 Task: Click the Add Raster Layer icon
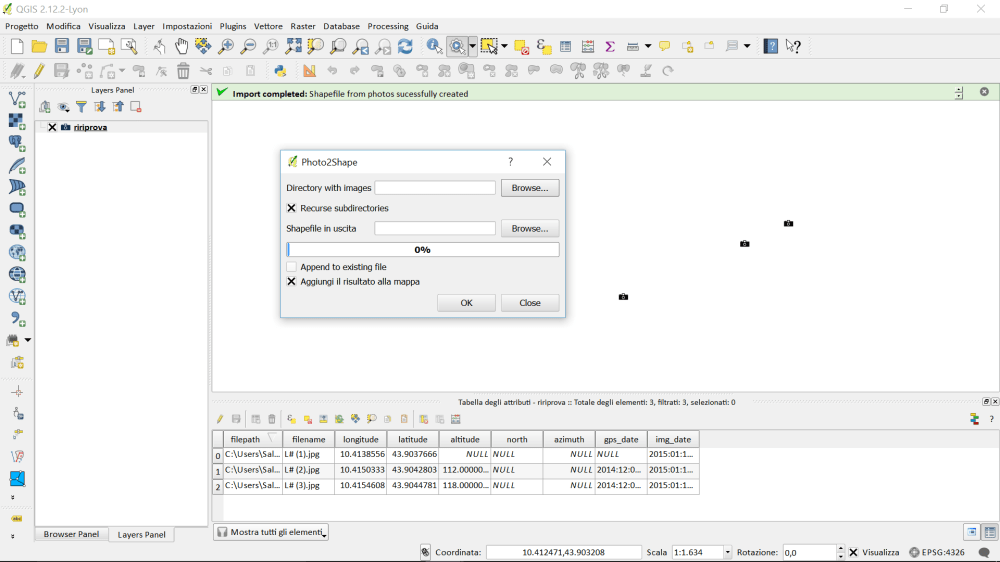tap(17, 121)
